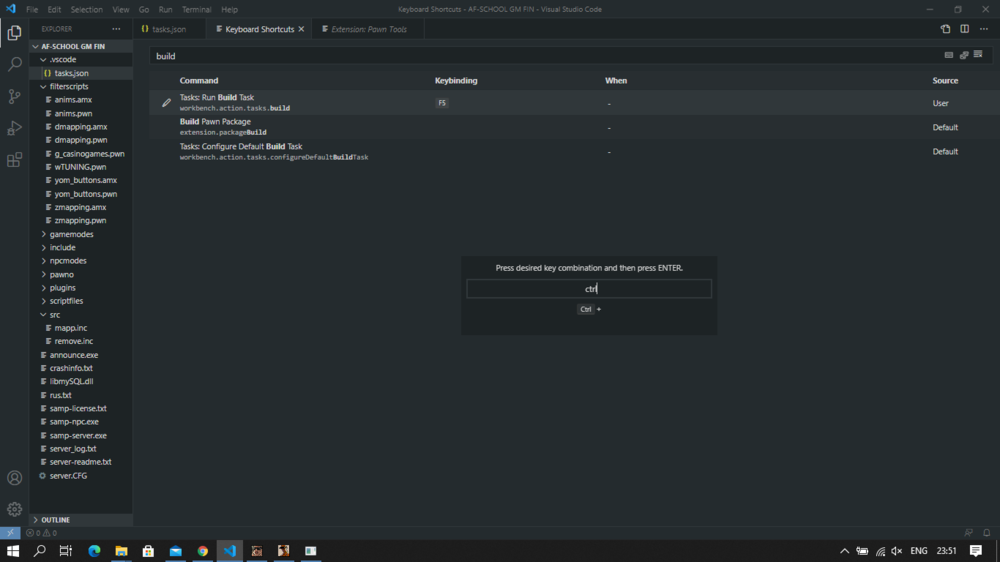1000x562 pixels.
Task: Open the Selection menu
Action: tap(86, 10)
